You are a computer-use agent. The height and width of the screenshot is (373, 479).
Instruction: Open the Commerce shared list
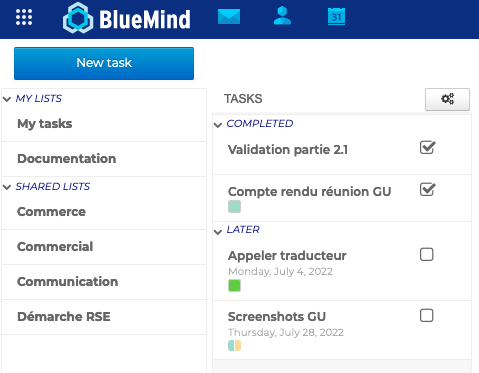[104, 212]
